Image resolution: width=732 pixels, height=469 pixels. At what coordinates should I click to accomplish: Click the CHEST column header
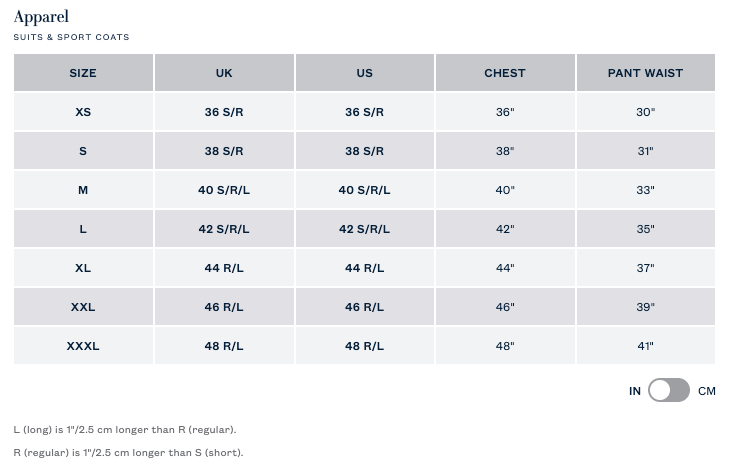(505, 73)
